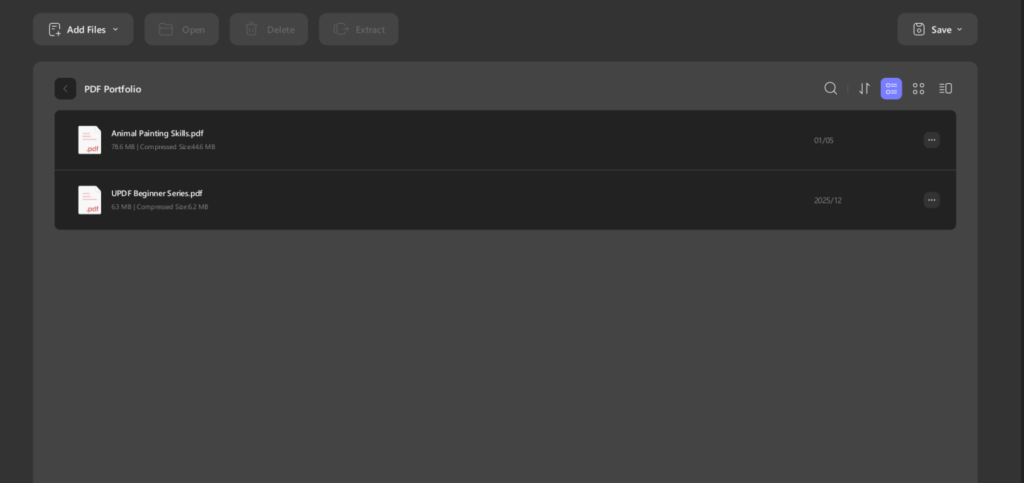This screenshot has width=1024, height=483.
Task: Select the UPDF Beginner Series.pdf row
Action: [505, 200]
